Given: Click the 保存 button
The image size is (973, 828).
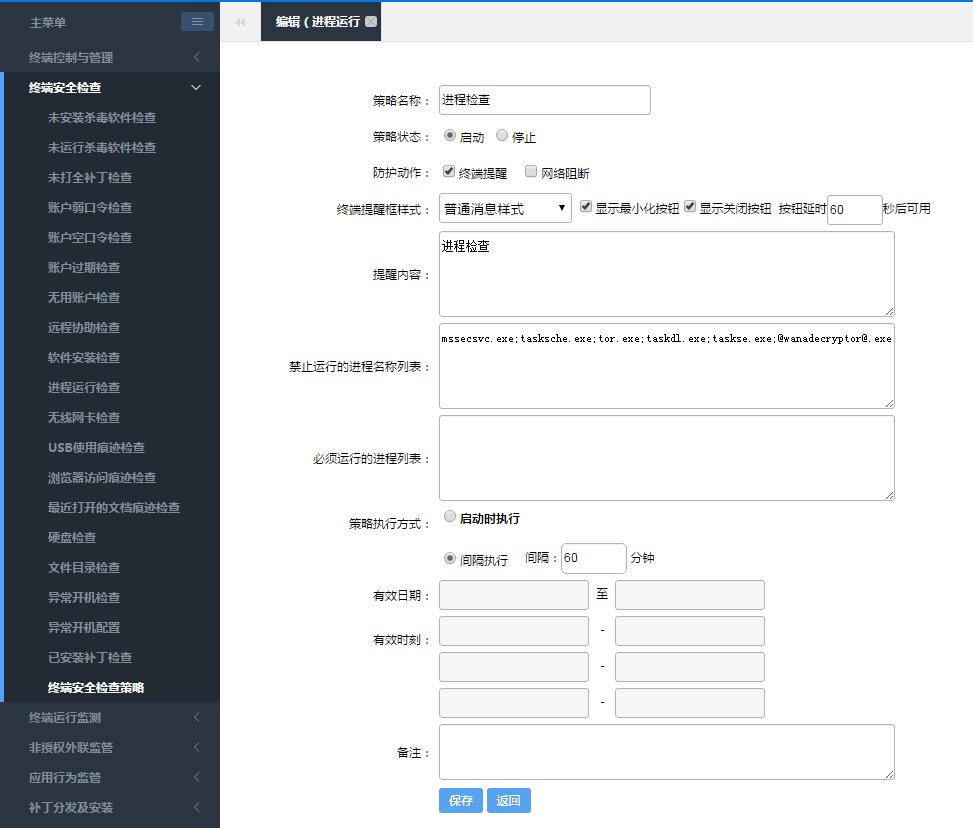Looking at the screenshot, I should pos(461,800).
